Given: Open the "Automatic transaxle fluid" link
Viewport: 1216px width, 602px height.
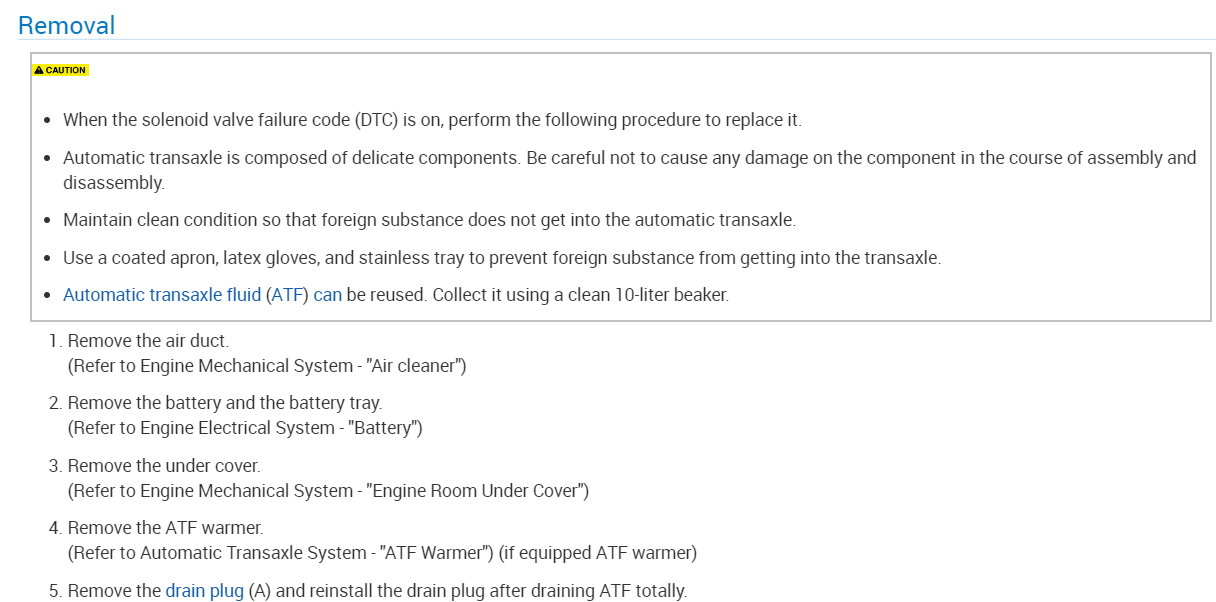Looking at the screenshot, I should pyautogui.click(x=161, y=295).
